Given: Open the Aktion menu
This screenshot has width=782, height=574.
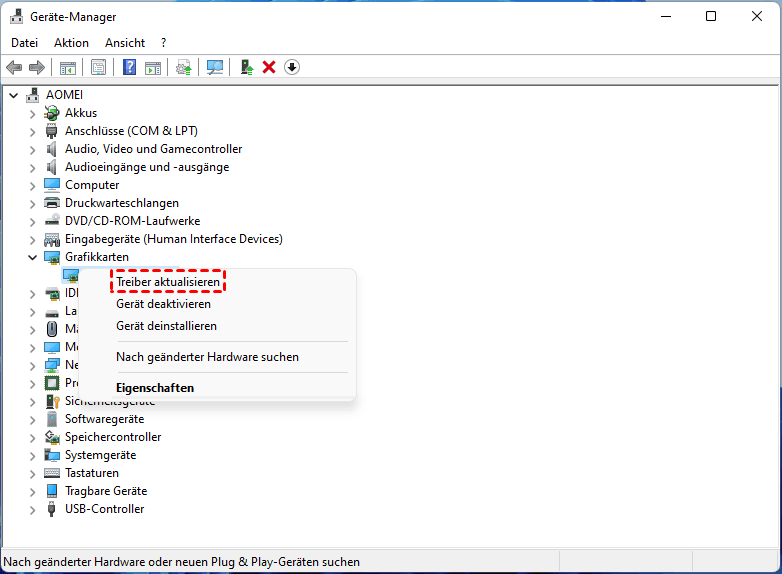Looking at the screenshot, I should coord(71,43).
